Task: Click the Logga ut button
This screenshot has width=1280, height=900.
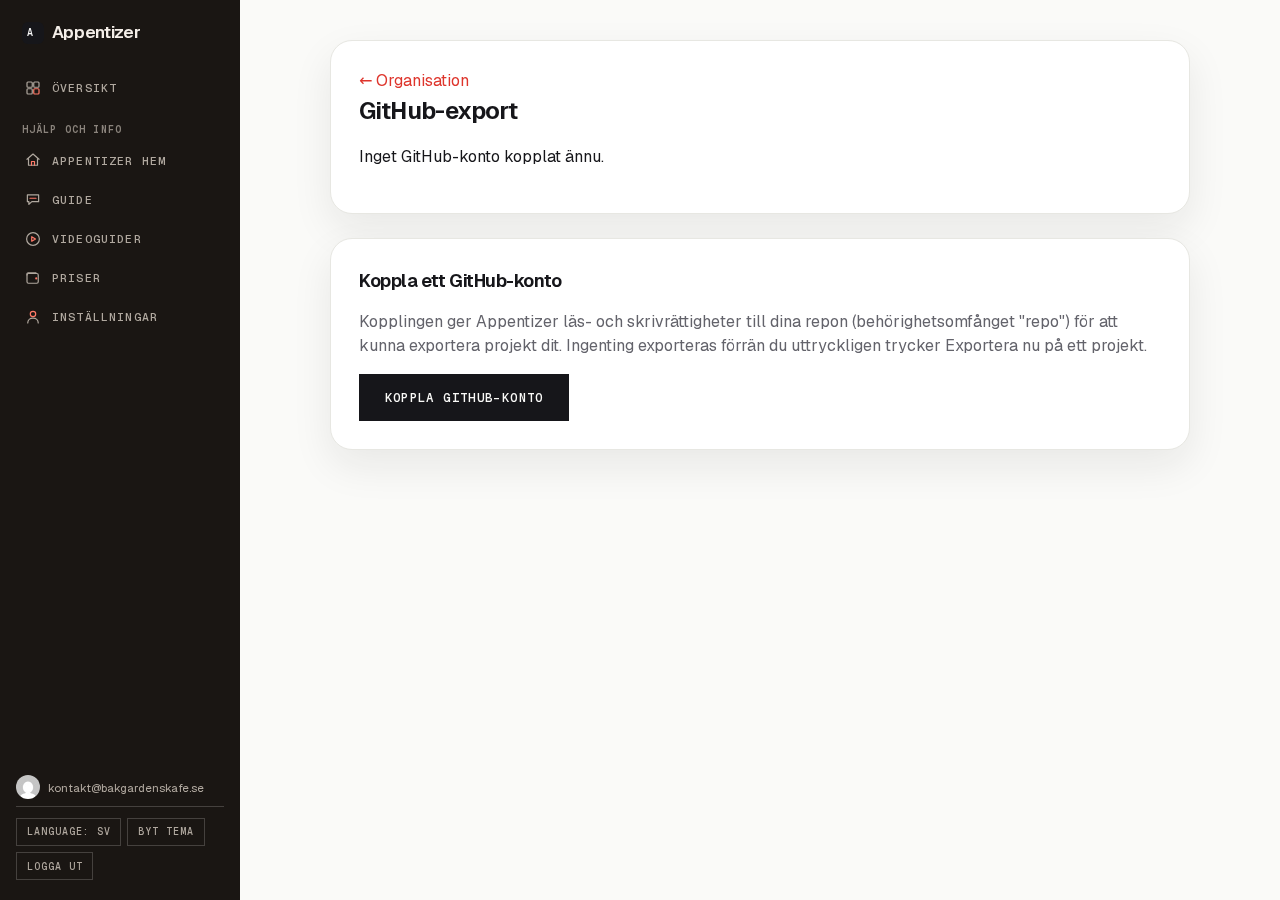Action: pyautogui.click(x=54, y=866)
